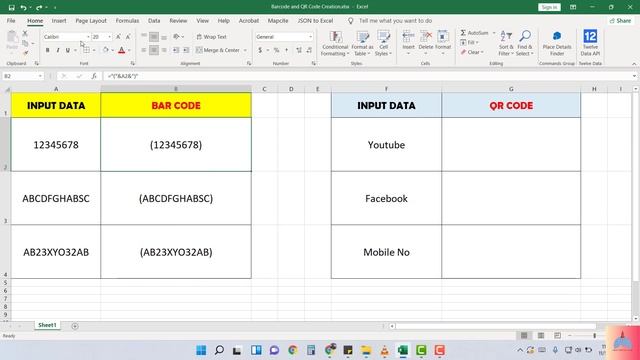The width and height of the screenshot is (640, 360).
Task: Click the Copy icon in Clipboard group
Action: (x=25, y=43)
